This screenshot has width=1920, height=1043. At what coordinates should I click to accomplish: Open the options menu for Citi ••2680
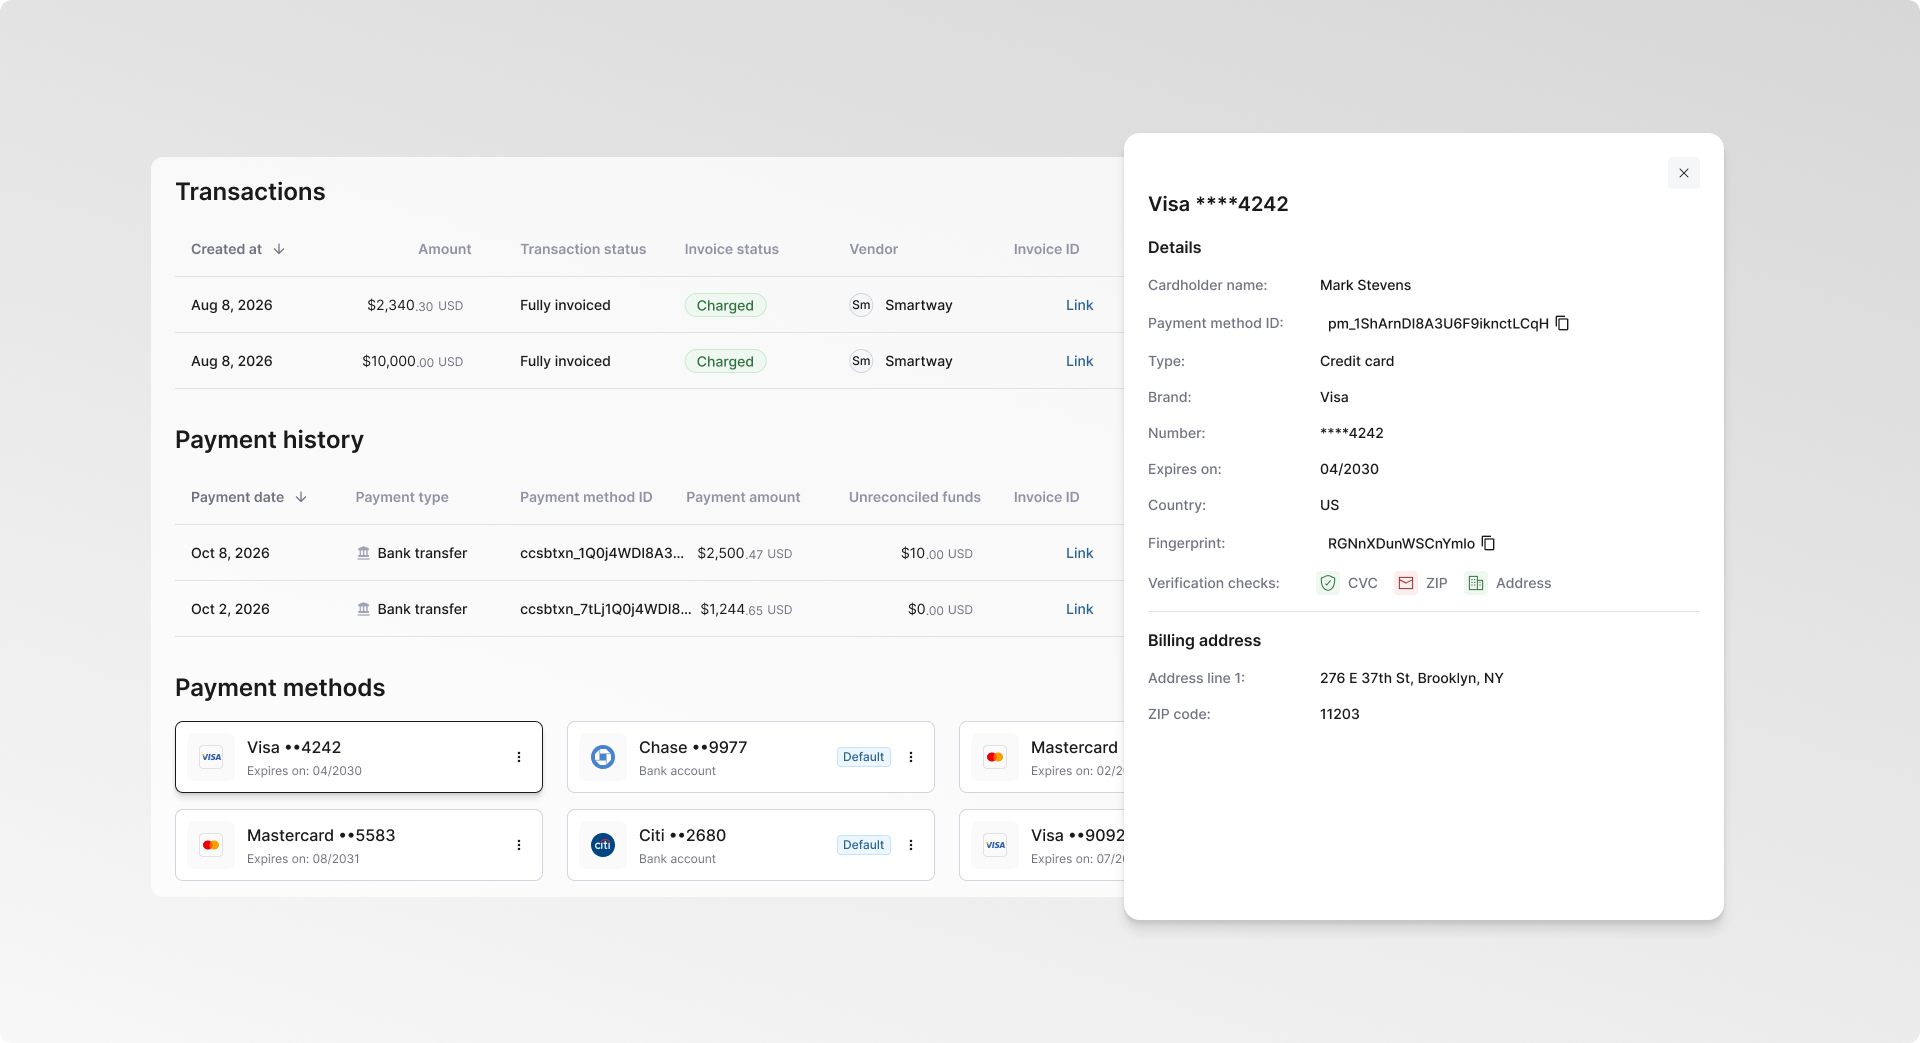coord(911,845)
